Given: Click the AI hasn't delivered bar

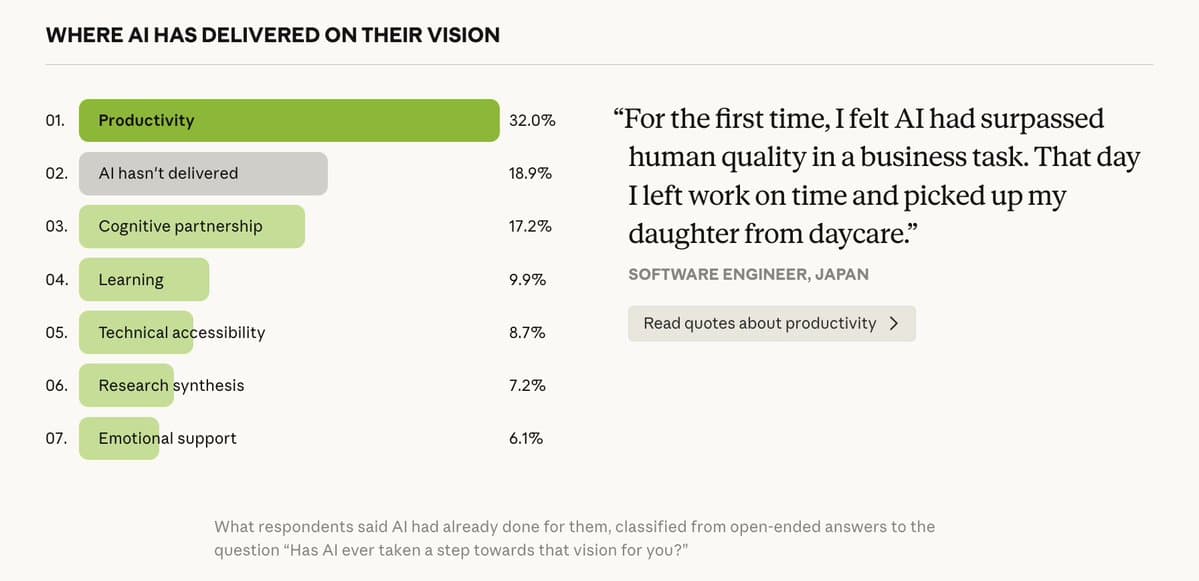Looking at the screenshot, I should click(x=203, y=173).
